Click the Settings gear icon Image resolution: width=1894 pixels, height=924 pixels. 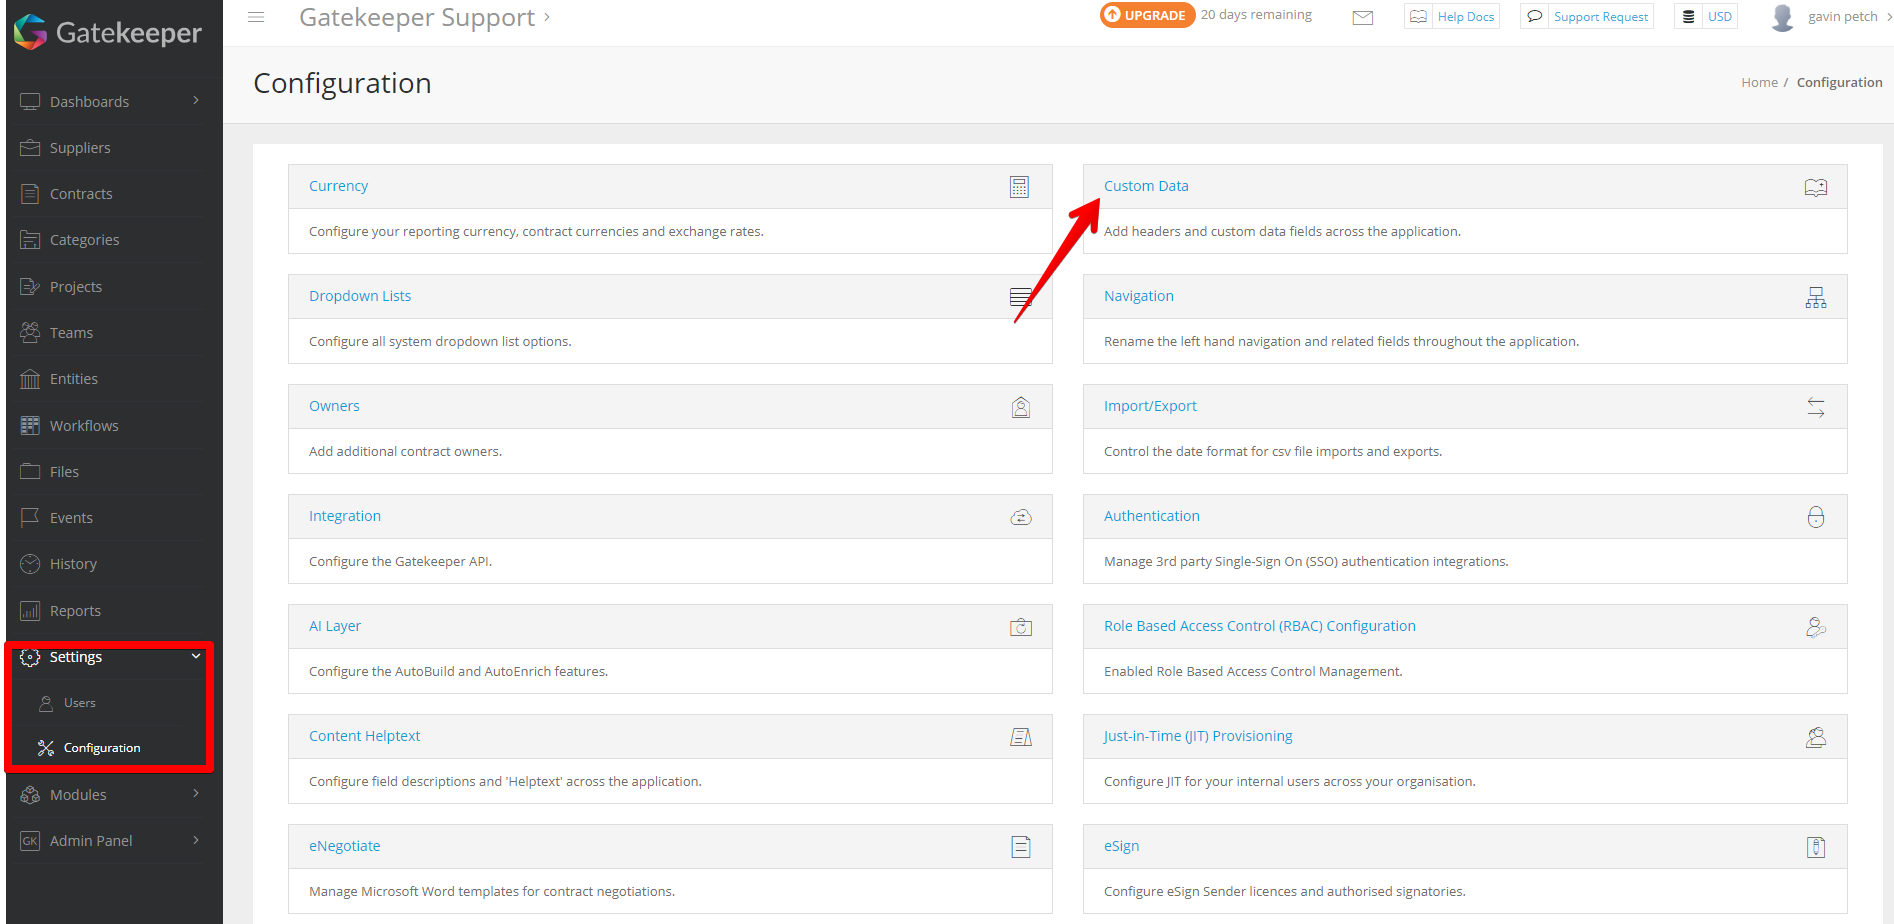coord(30,657)
